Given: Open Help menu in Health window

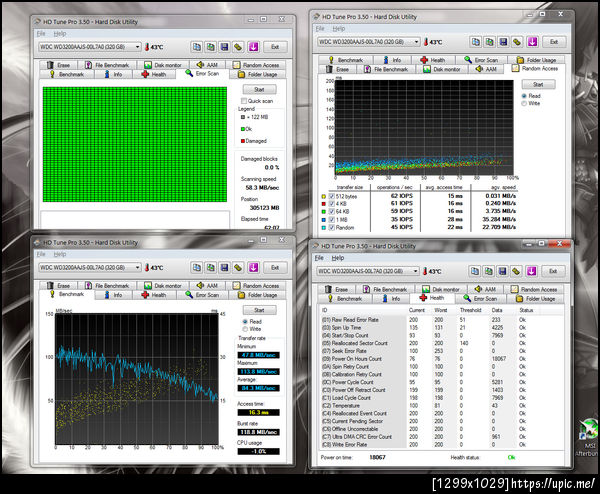Looking at the screenshot, I should point(338,258).
